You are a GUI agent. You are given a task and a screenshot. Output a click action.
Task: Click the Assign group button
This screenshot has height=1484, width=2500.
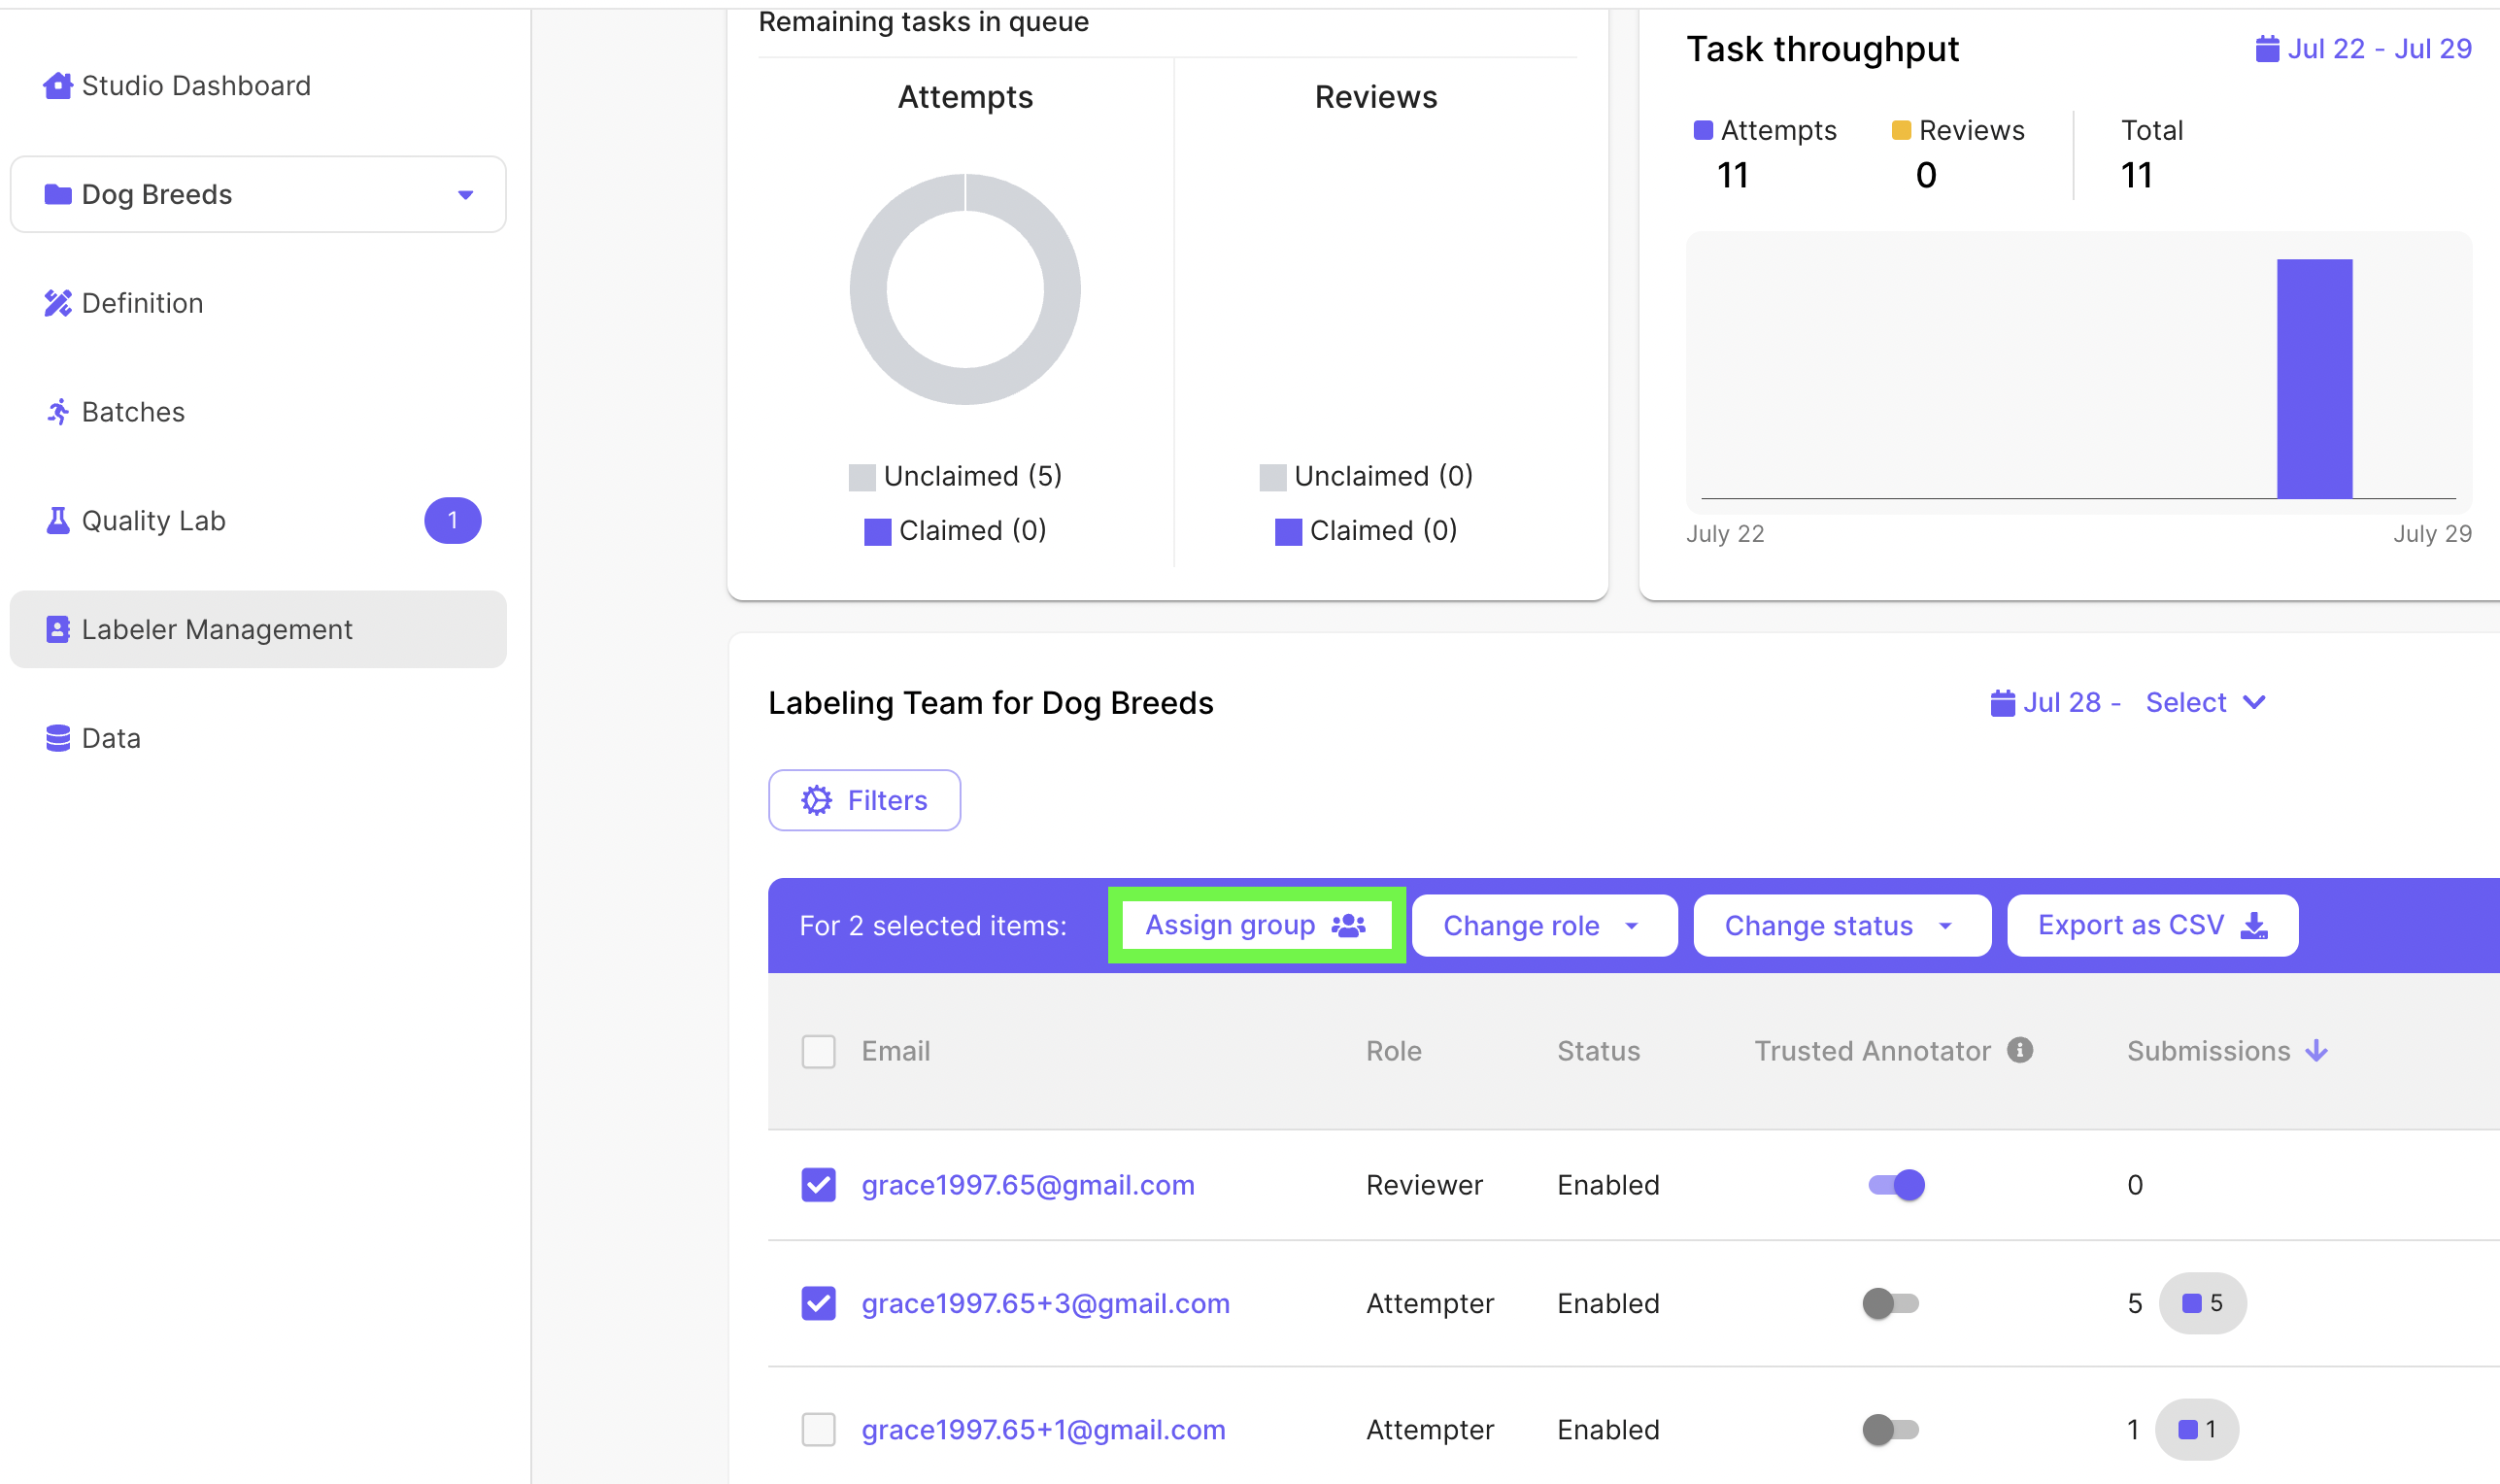coord(1255,926)
